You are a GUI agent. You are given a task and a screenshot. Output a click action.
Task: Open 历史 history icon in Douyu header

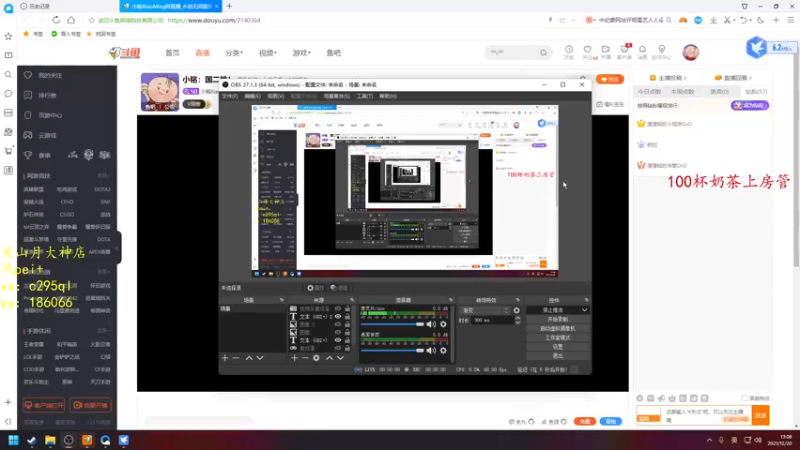tap(569, 52)
